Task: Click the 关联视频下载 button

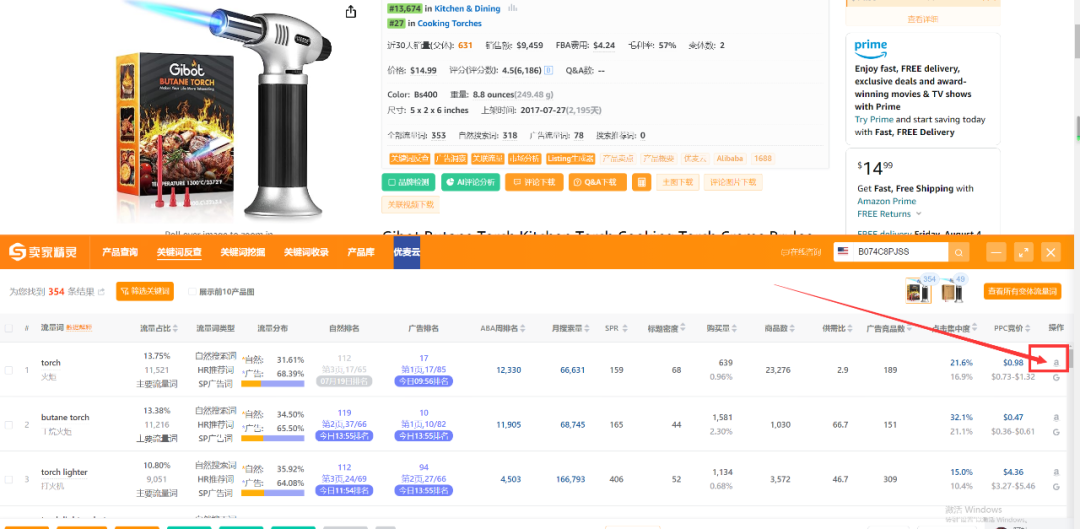Action: (x=411, y=205)
